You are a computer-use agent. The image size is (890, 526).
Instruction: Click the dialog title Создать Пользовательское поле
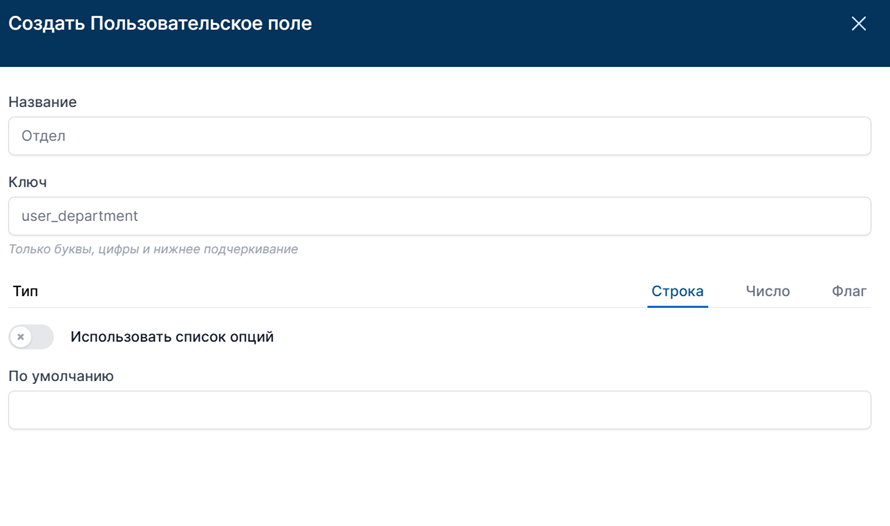coord(160,24)
